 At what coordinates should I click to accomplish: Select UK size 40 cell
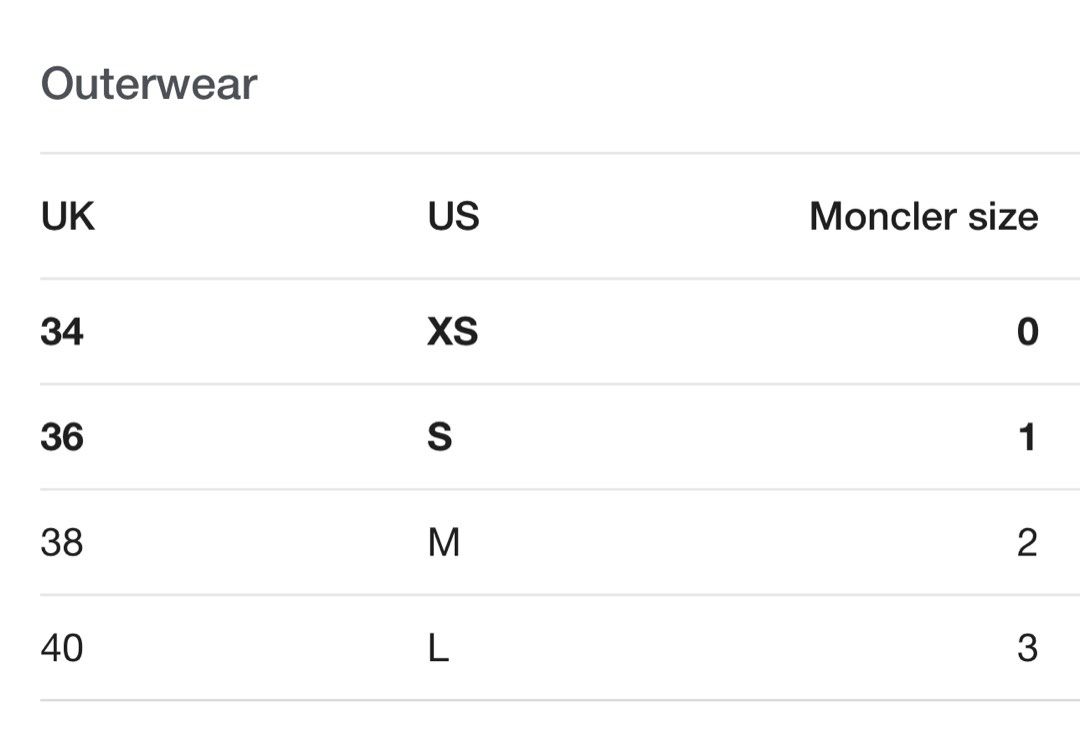click(x=62, y=648)
